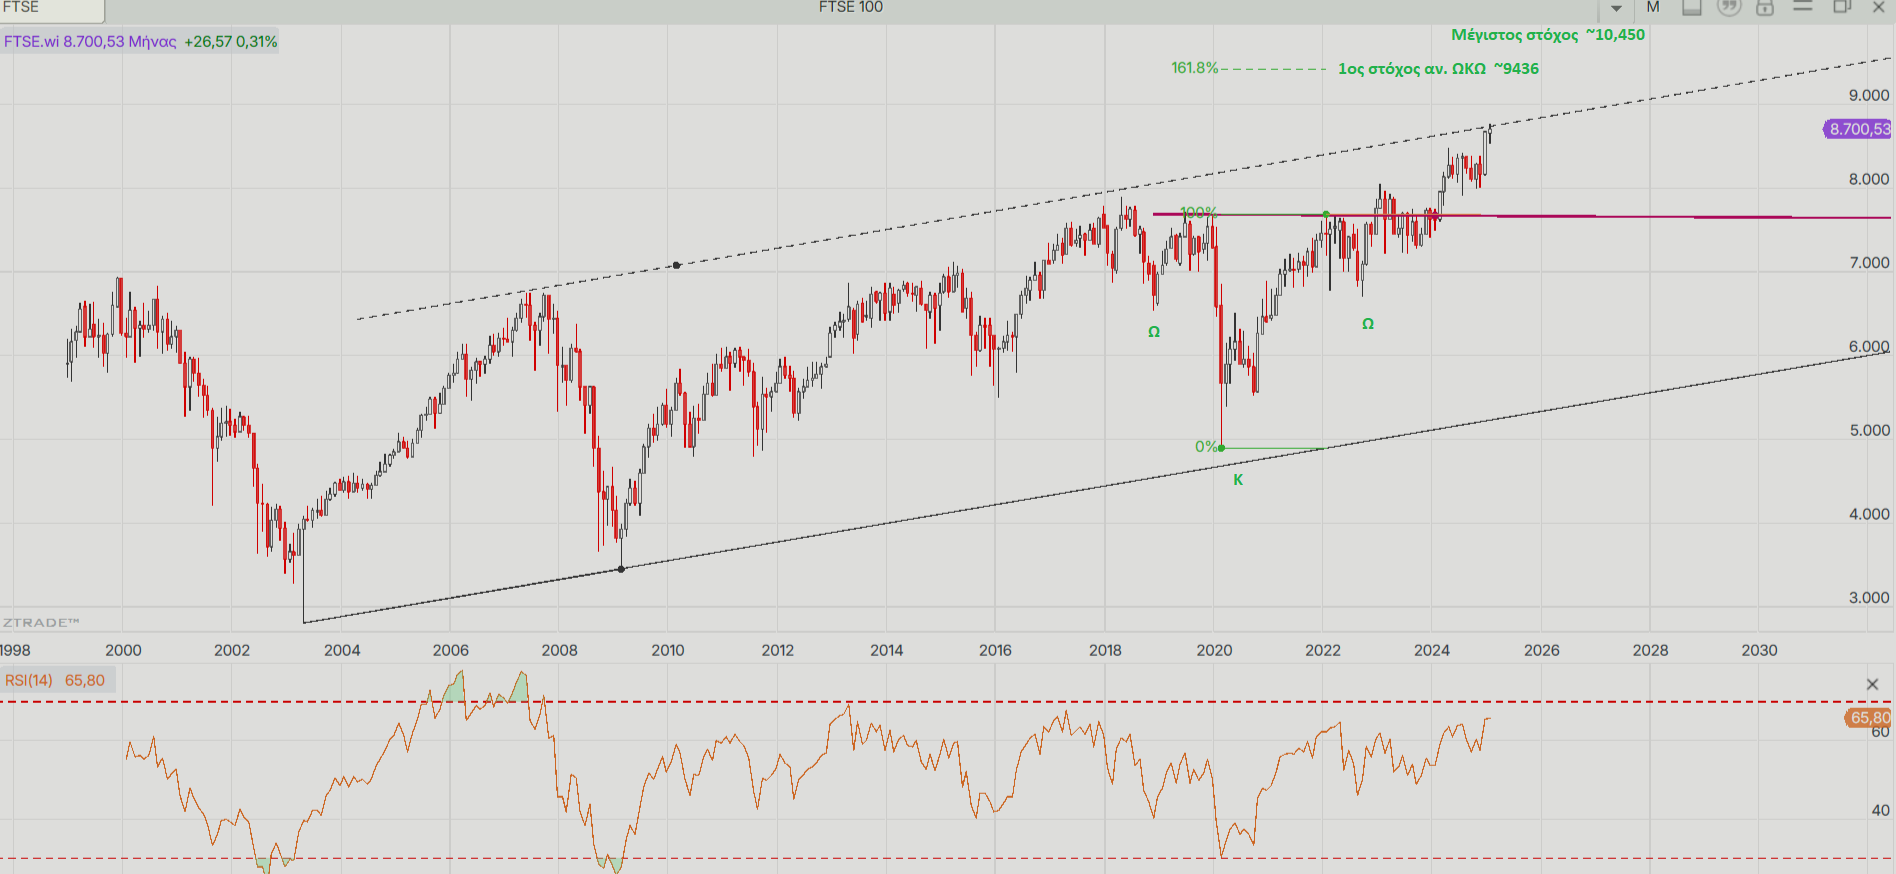
Task: Click the 3.000 price axis label
Action: click(1869, 598)
